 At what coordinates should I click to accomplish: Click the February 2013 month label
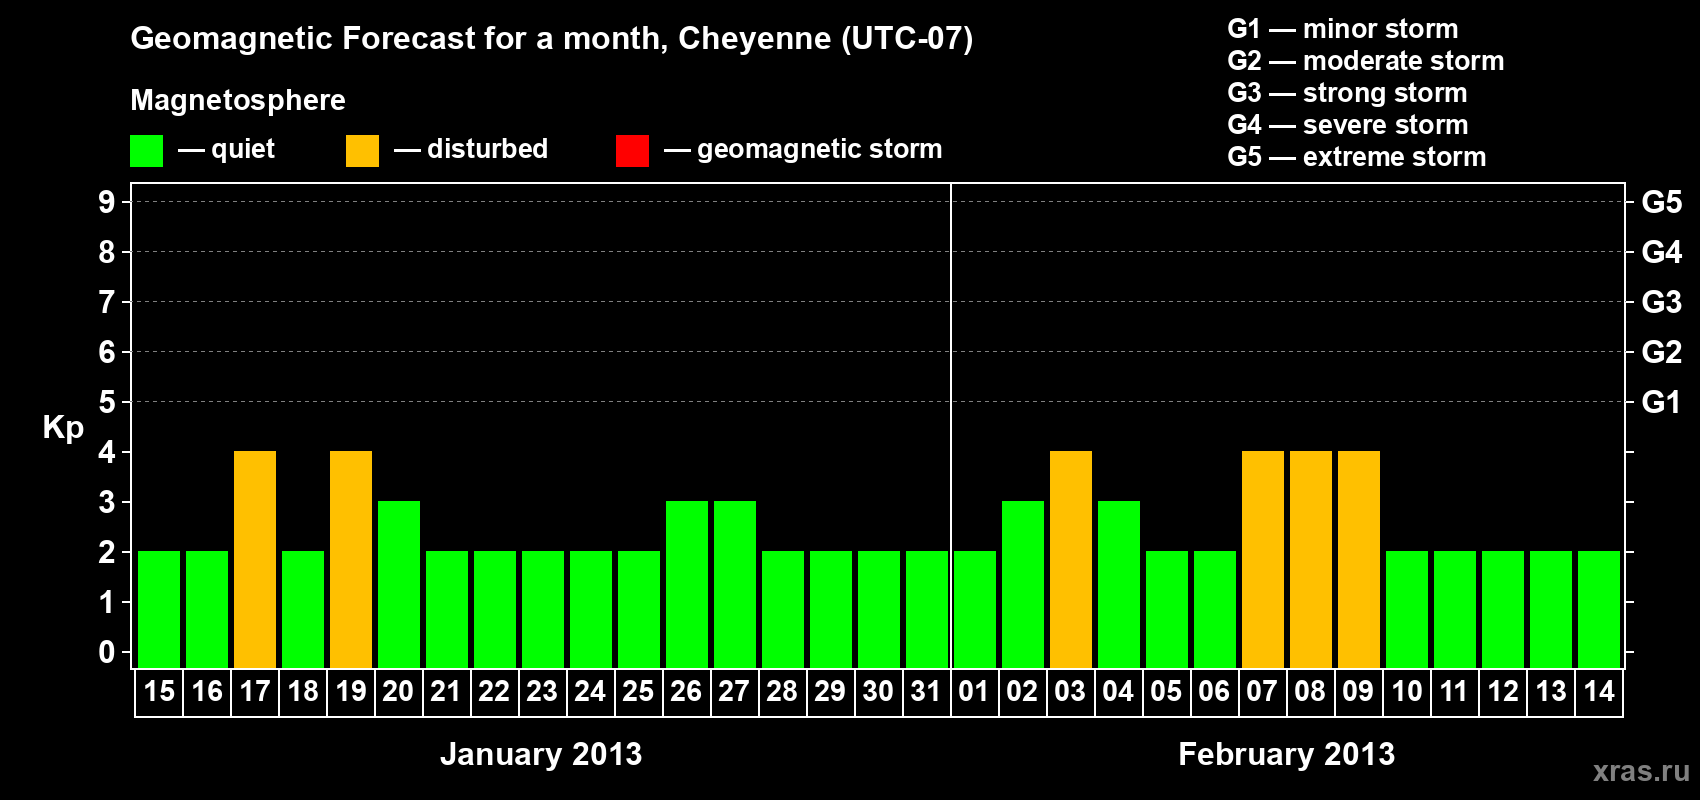(x=1287, y=754)
